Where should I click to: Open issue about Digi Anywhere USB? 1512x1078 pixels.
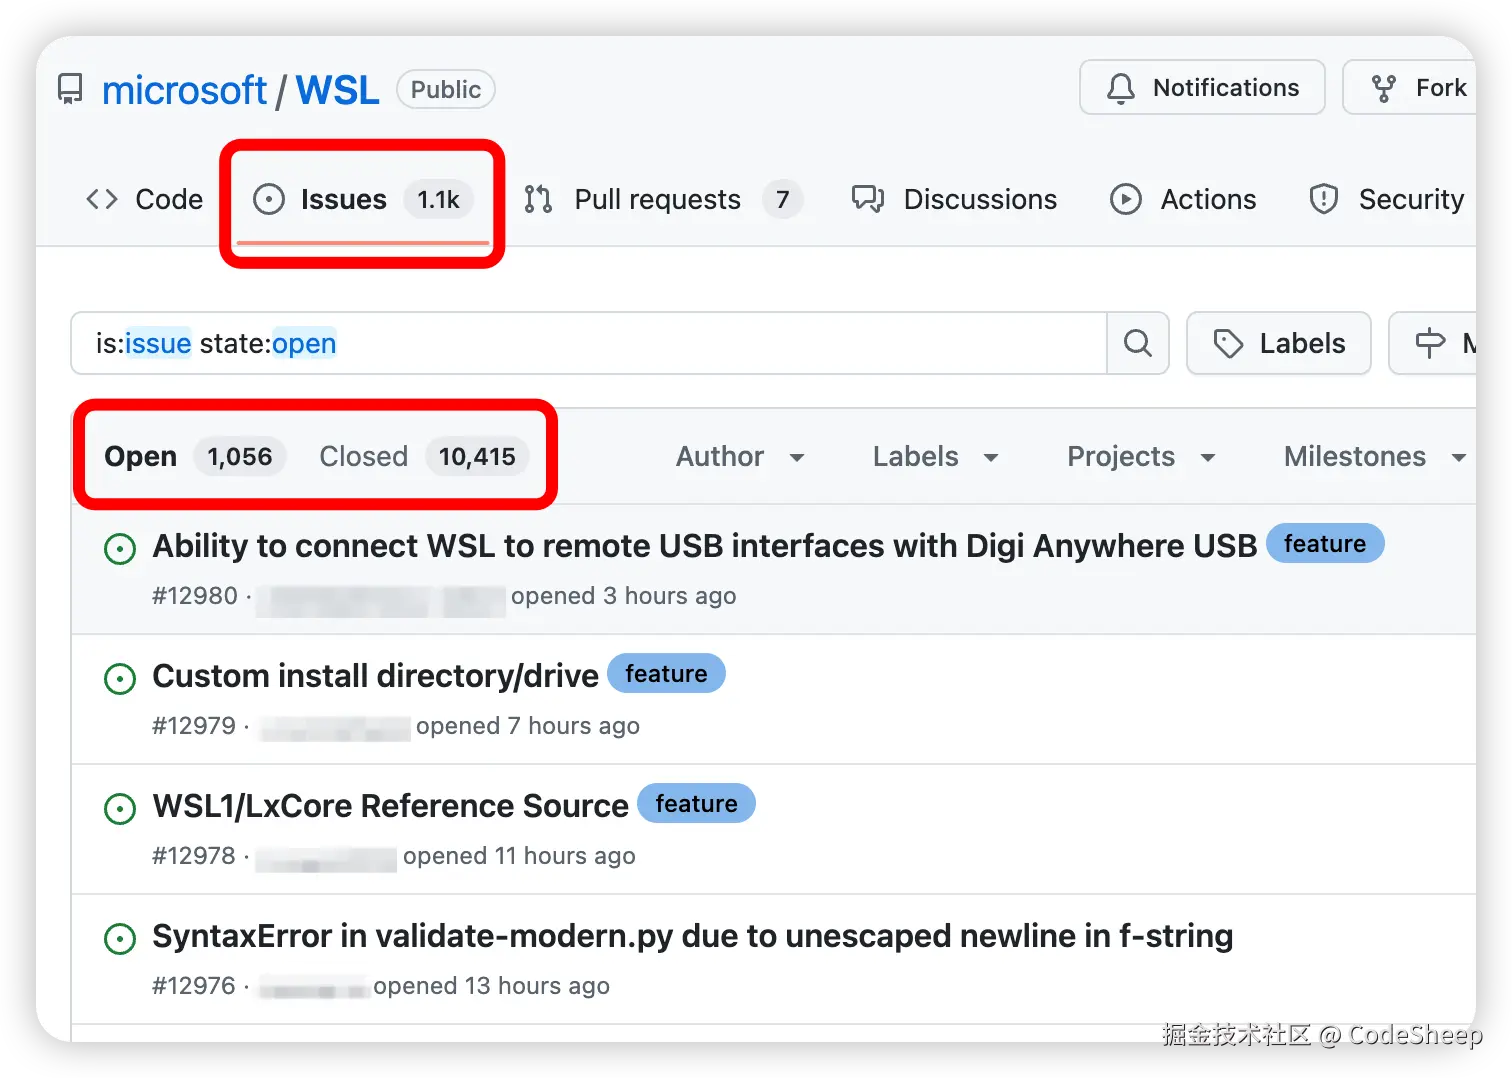[x=704, y=546]
